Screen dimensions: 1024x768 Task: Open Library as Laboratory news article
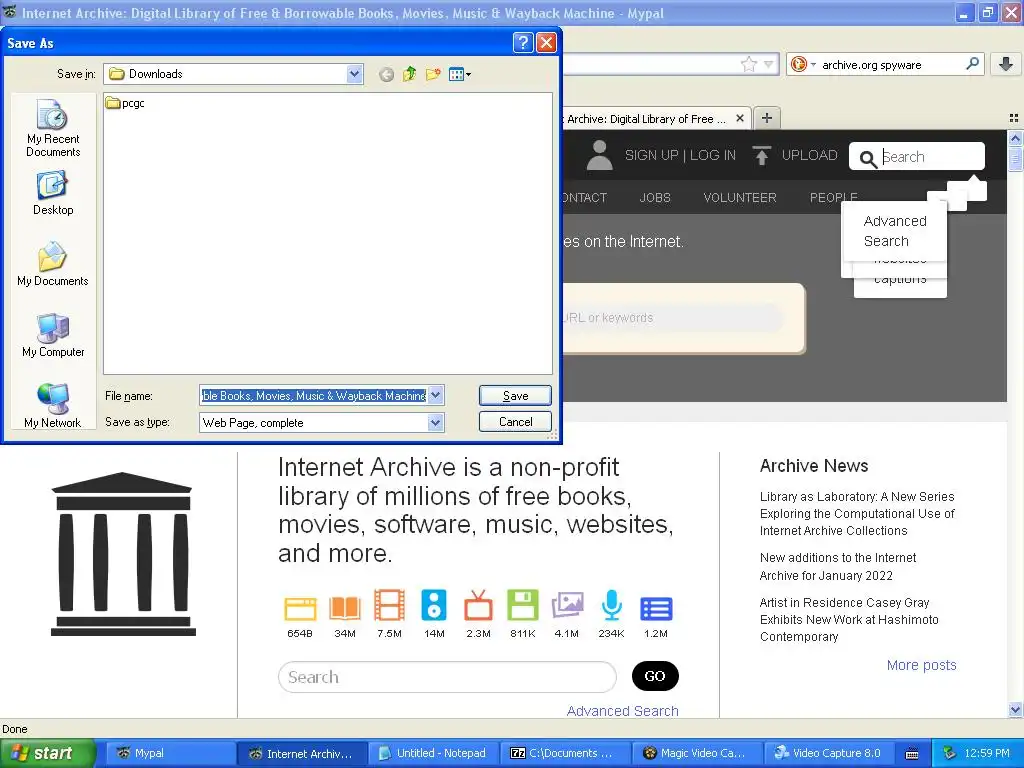857,513
